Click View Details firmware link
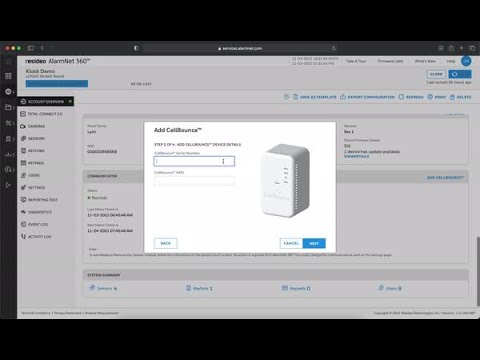The height and width of the screenshot is (360, 480). pos(356,156)
